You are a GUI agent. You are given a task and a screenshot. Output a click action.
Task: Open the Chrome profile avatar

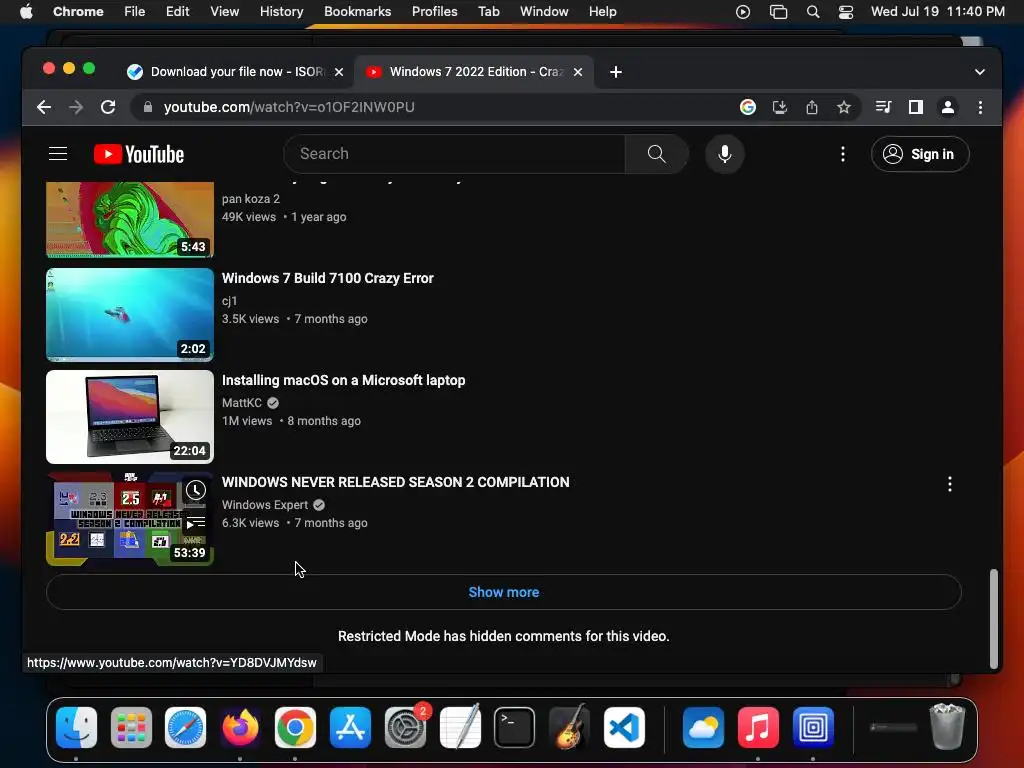coord(948,107)
